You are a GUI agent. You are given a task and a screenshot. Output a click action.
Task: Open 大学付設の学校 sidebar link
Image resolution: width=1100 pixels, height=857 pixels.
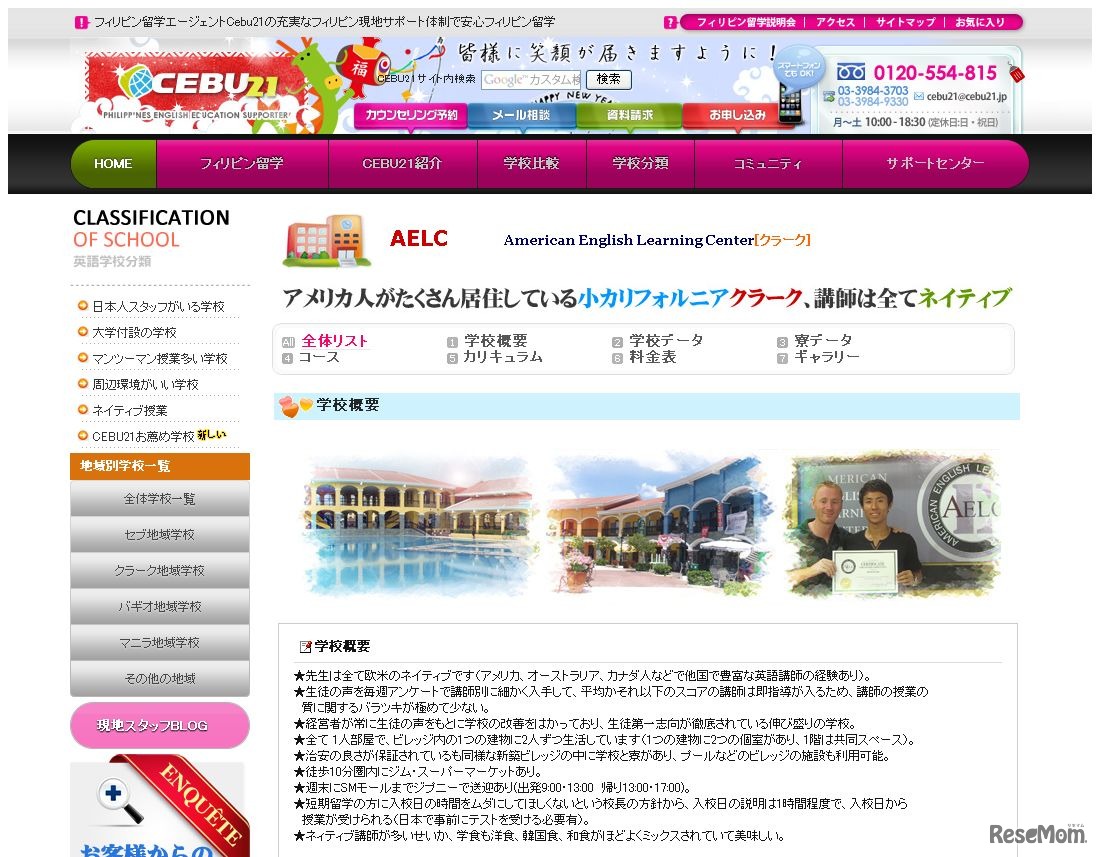tap(134, 332)
